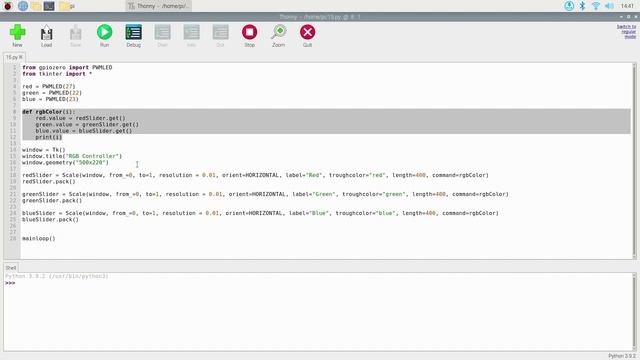Click the line 'green.value = greenSlider.get()'

[x=87, y=124]
